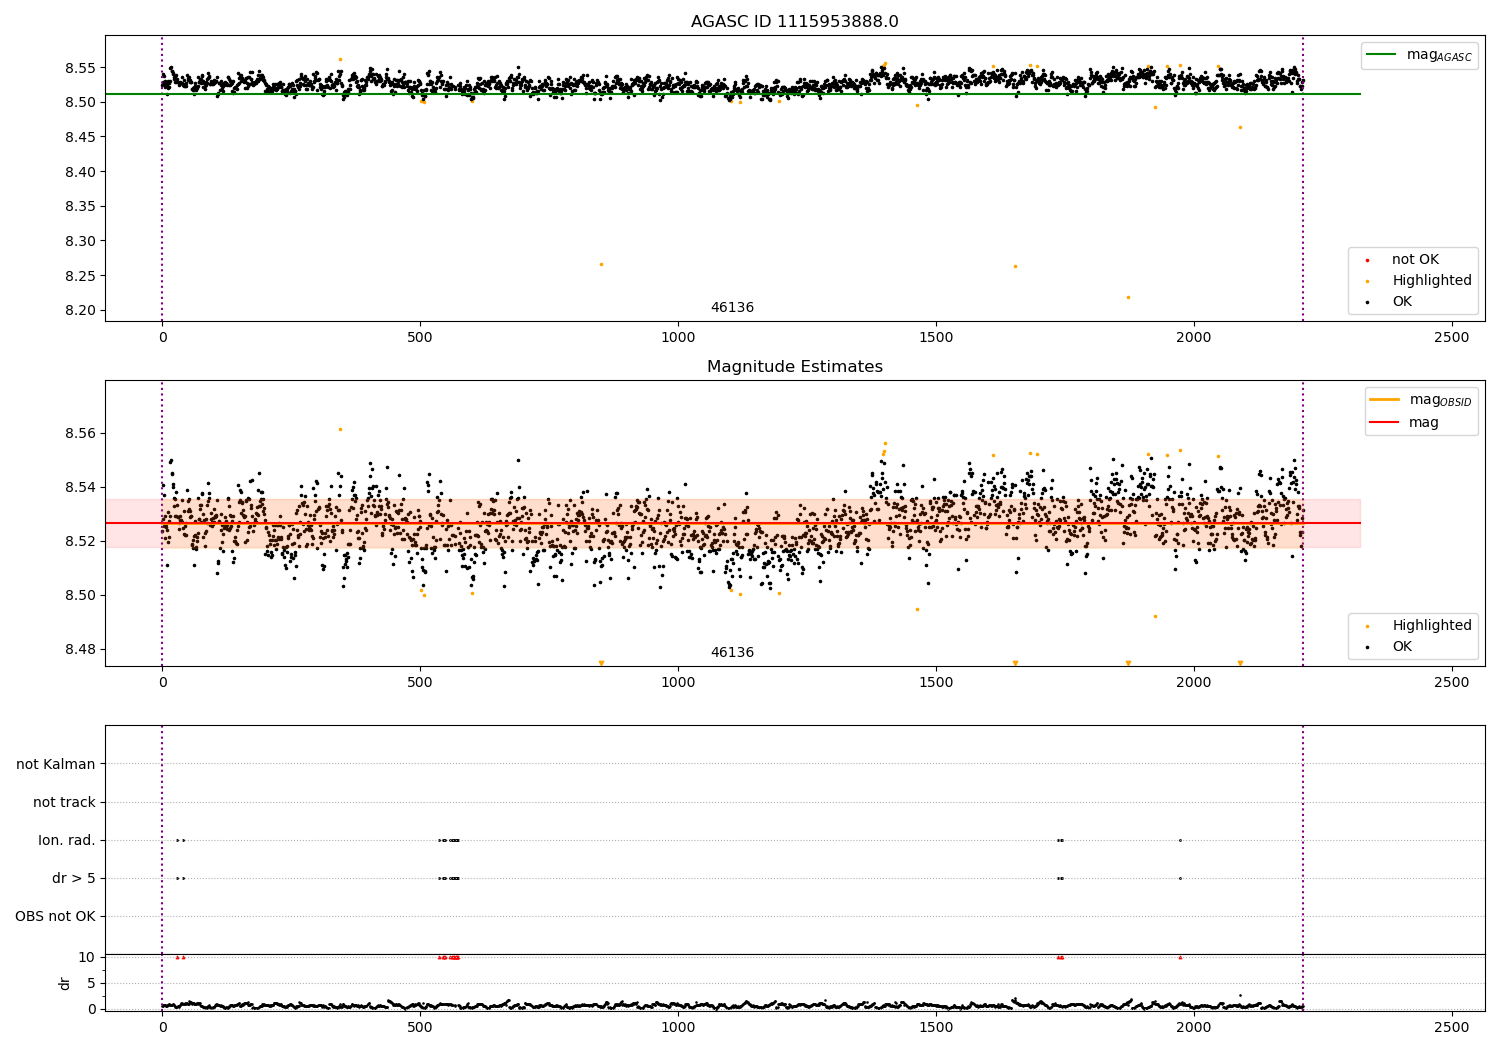The width and height of the screenshot is (1500, 1050).
Task: Click the x-axis 1500 tick of Magnitude Estimates
Action: pos(936,683)
